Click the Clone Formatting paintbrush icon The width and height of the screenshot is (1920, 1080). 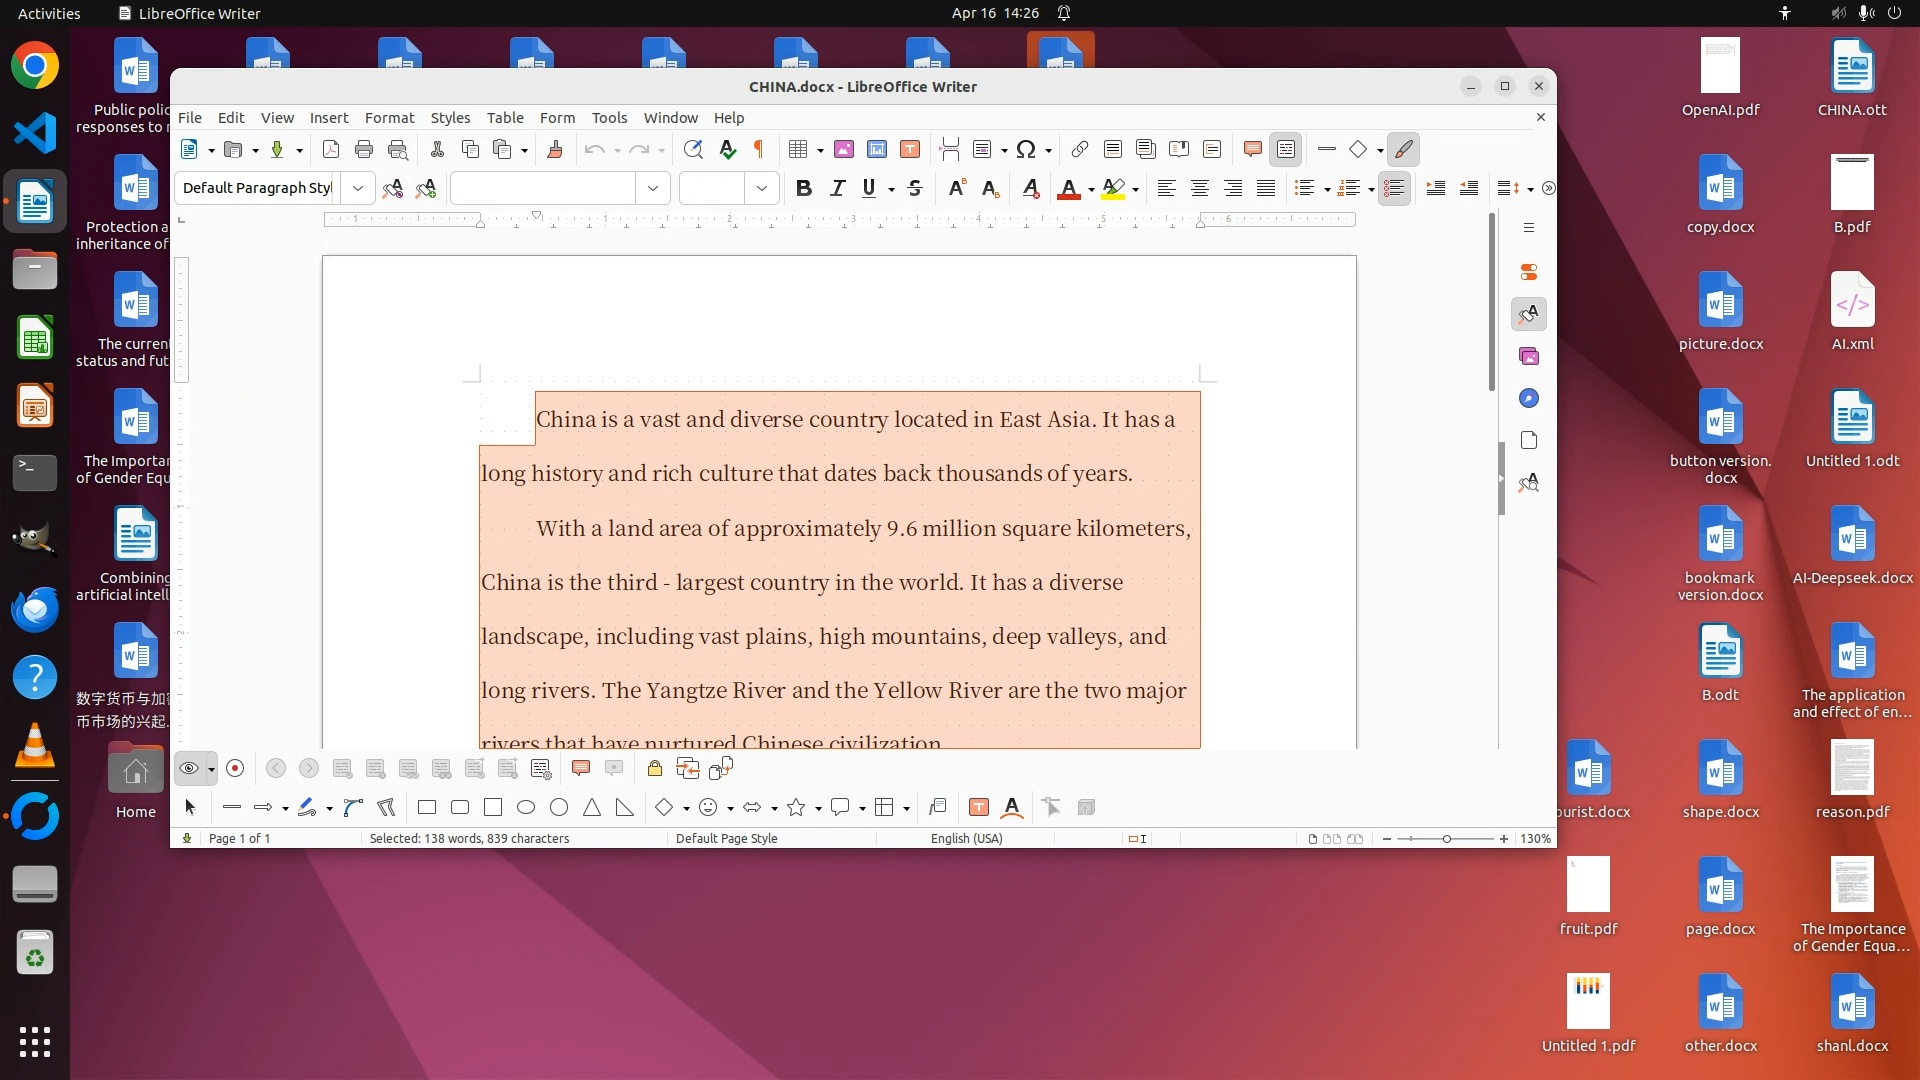tap(555, 150)
